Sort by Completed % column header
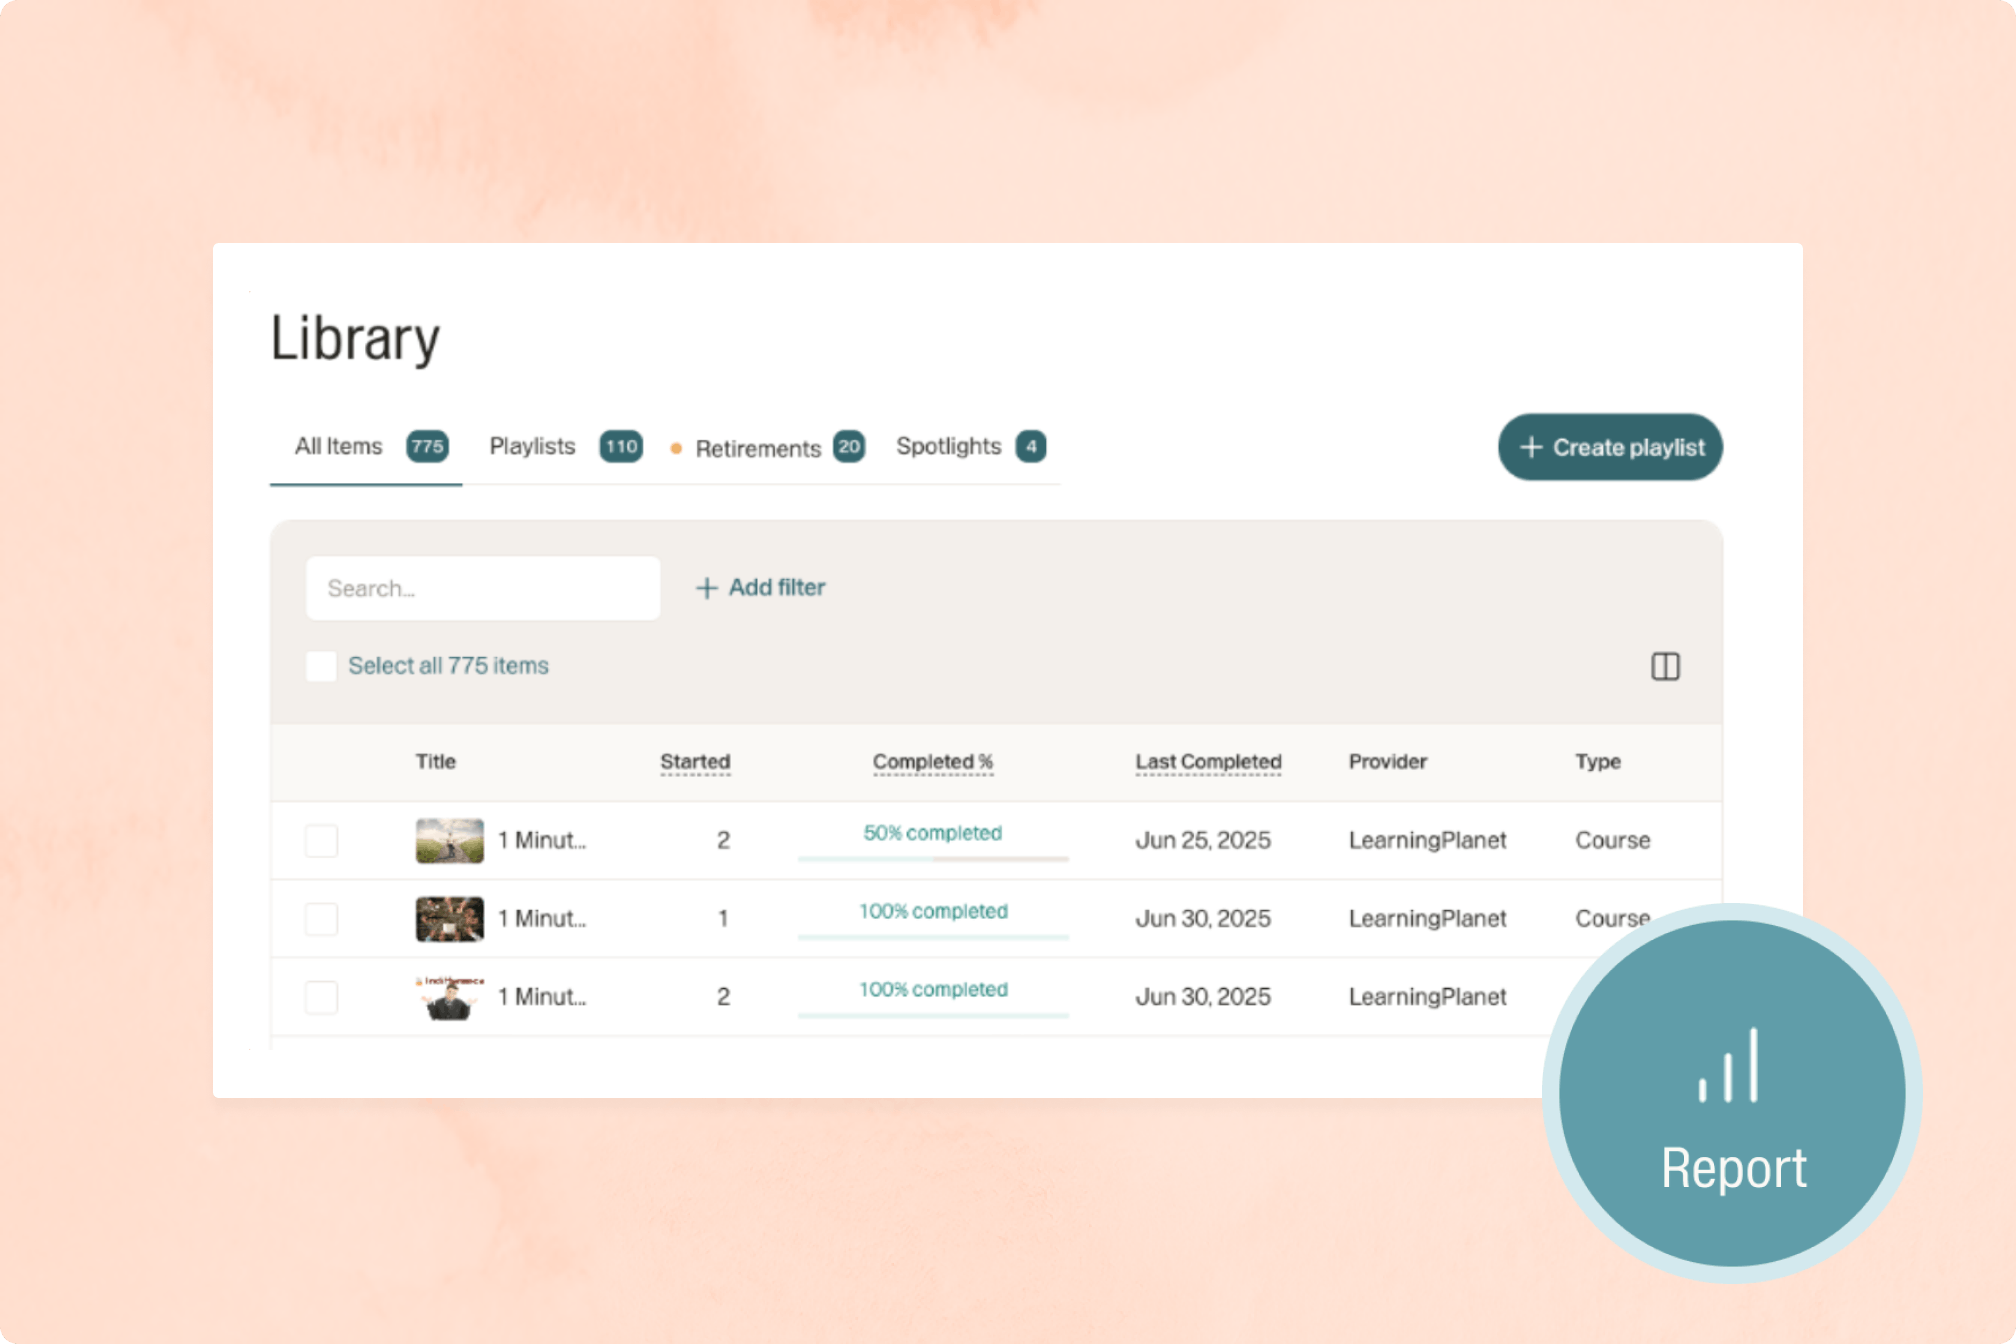 click(x=932, y=762)
